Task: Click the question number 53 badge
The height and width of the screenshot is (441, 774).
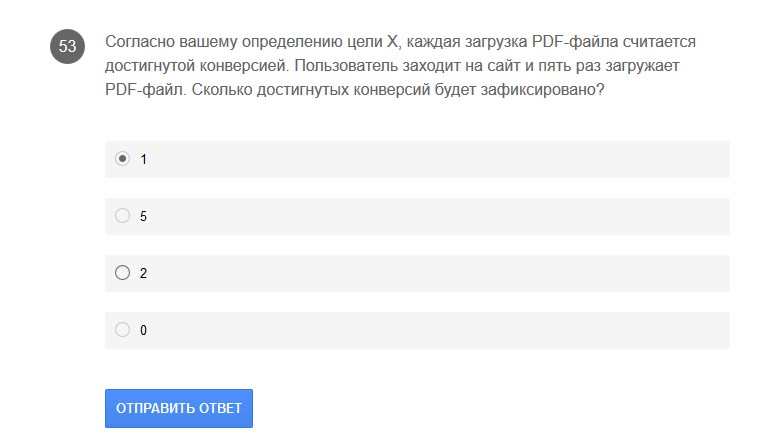Action: (67, 46)
